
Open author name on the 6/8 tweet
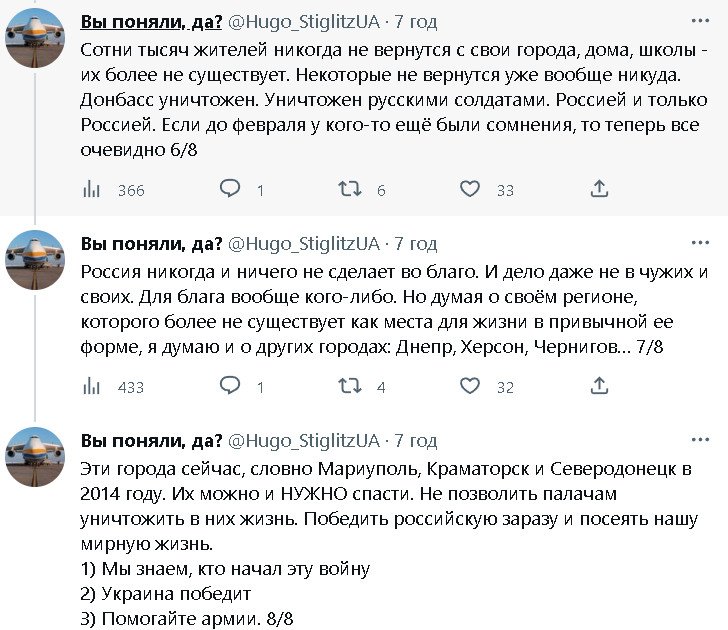pyautogui.click(x=151, y=21)
